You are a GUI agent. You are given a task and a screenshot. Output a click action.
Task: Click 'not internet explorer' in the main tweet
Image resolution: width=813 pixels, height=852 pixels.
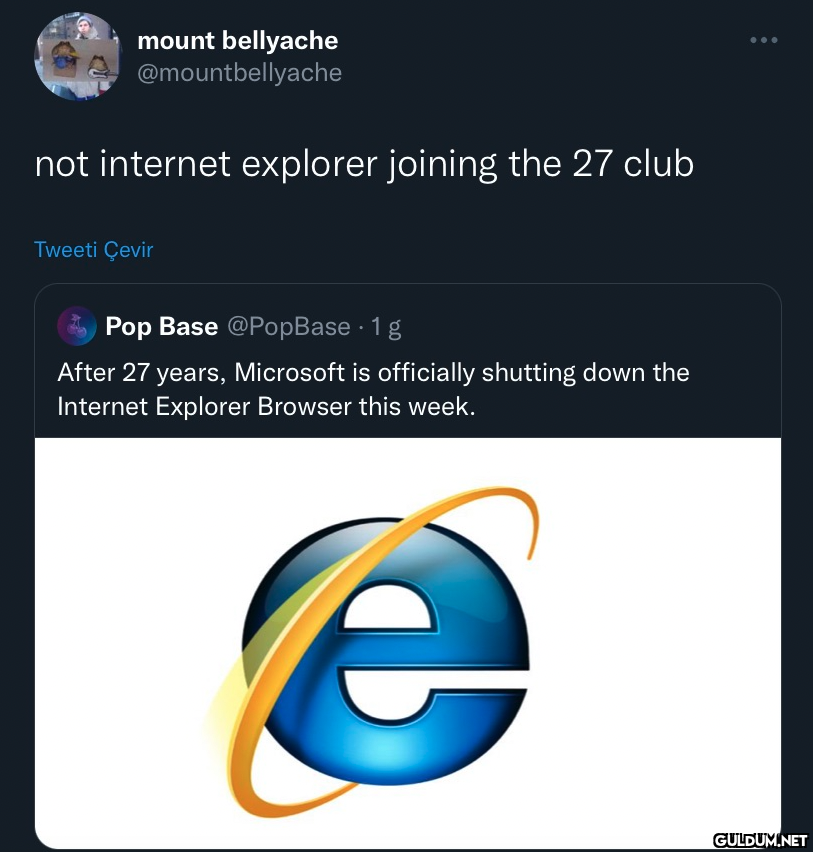click(x=200, y=163)
